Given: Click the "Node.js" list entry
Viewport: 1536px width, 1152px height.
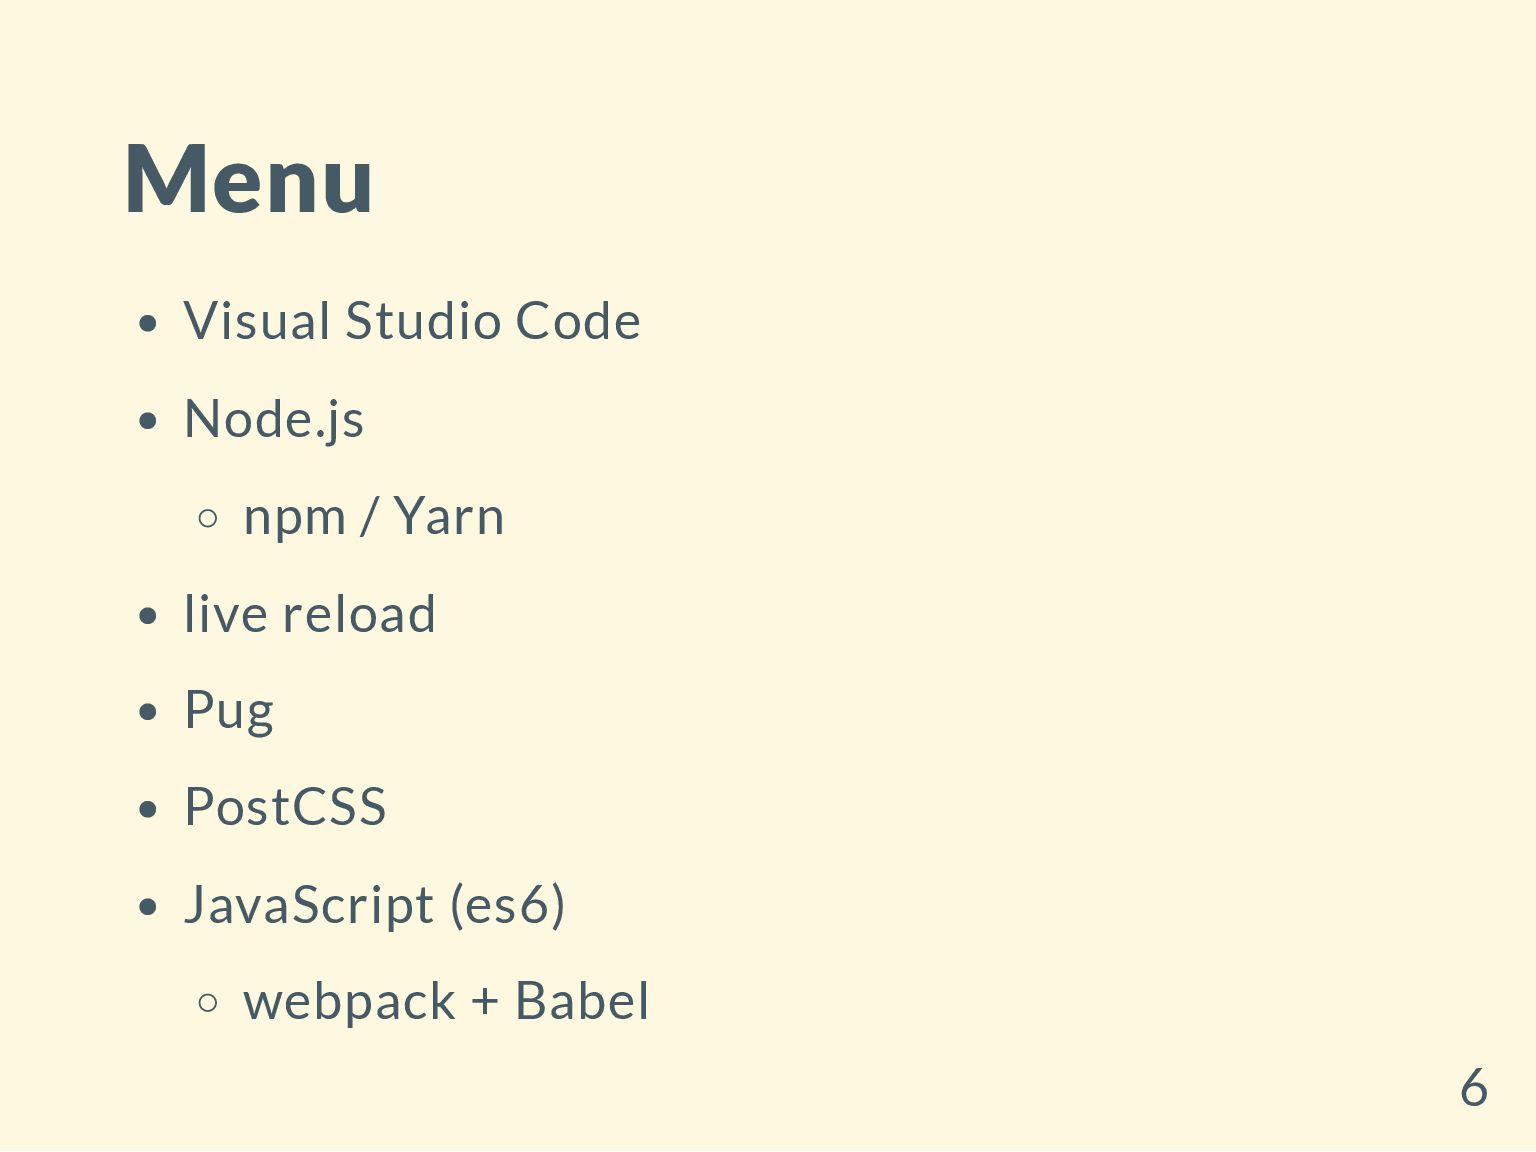Looking at the screenshot, I should click(274, 419).
